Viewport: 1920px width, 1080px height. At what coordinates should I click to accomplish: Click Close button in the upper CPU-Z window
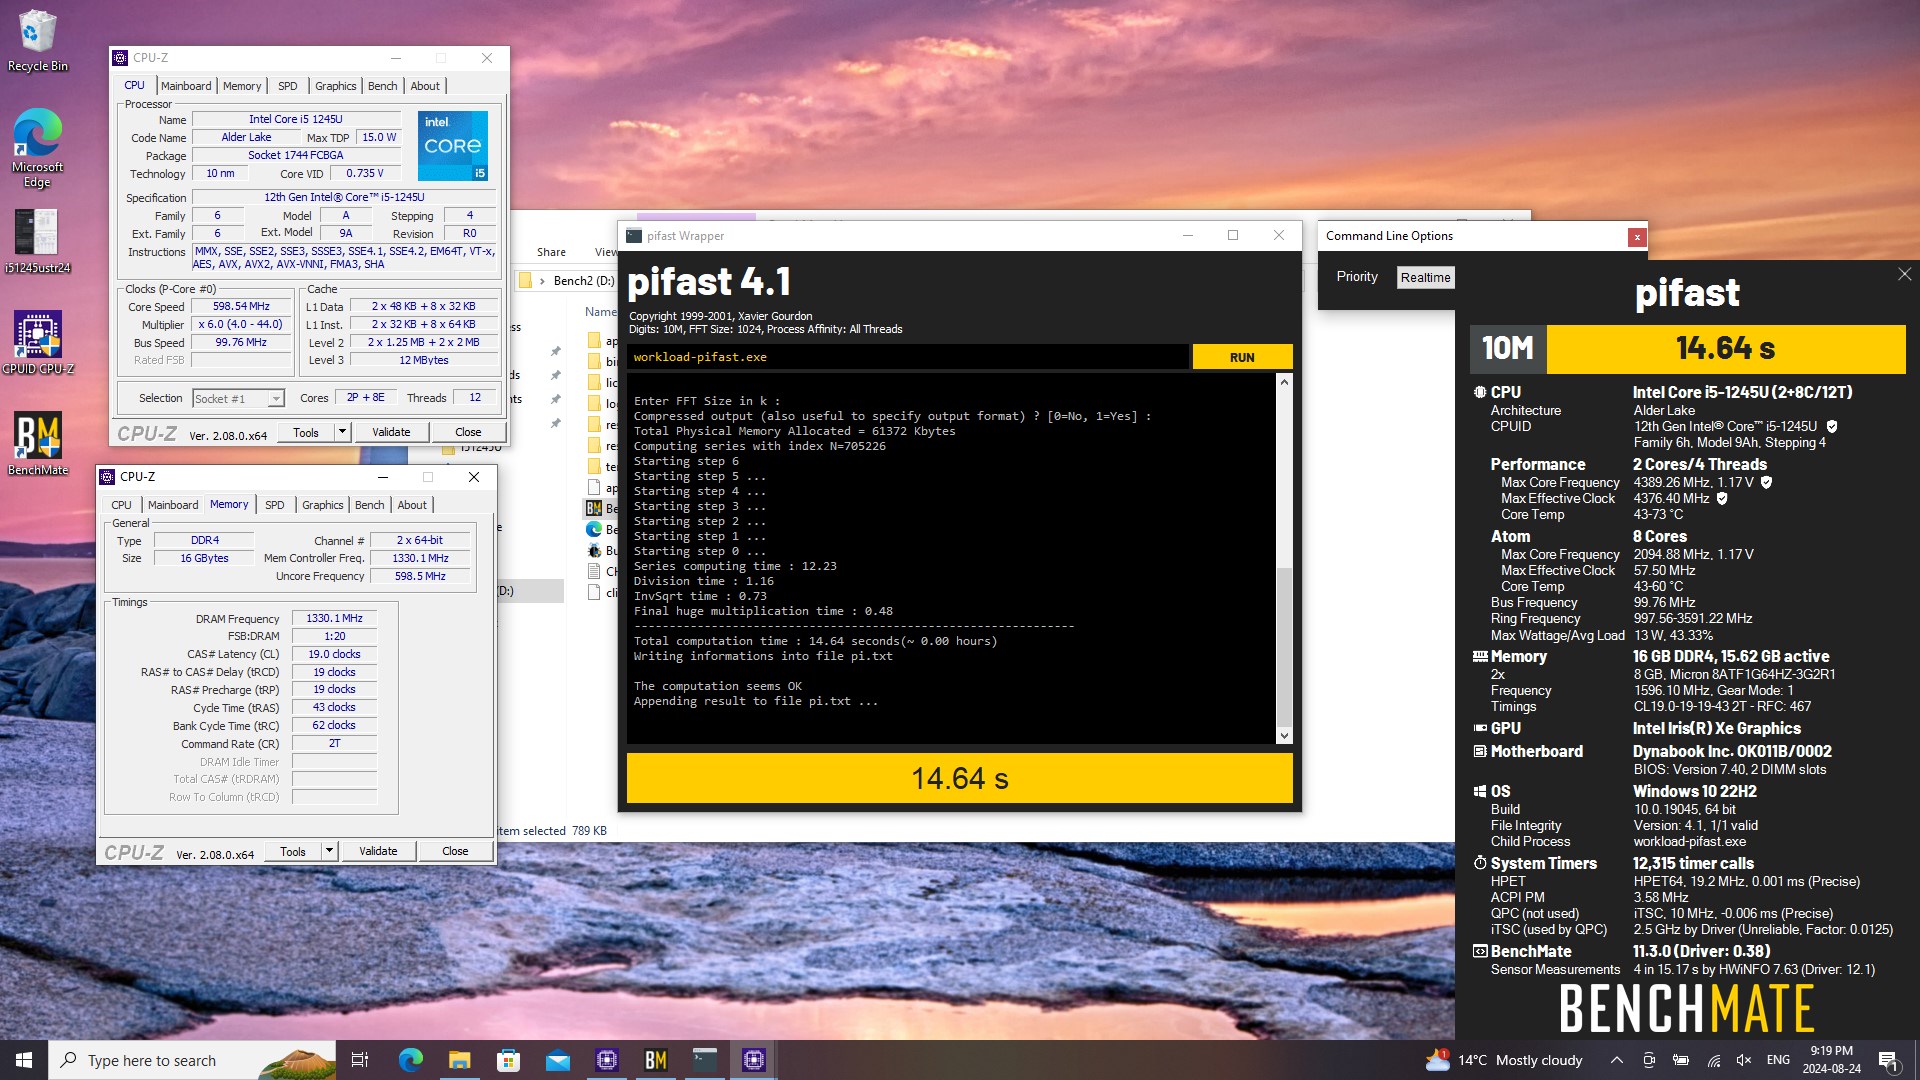point(468,432)
